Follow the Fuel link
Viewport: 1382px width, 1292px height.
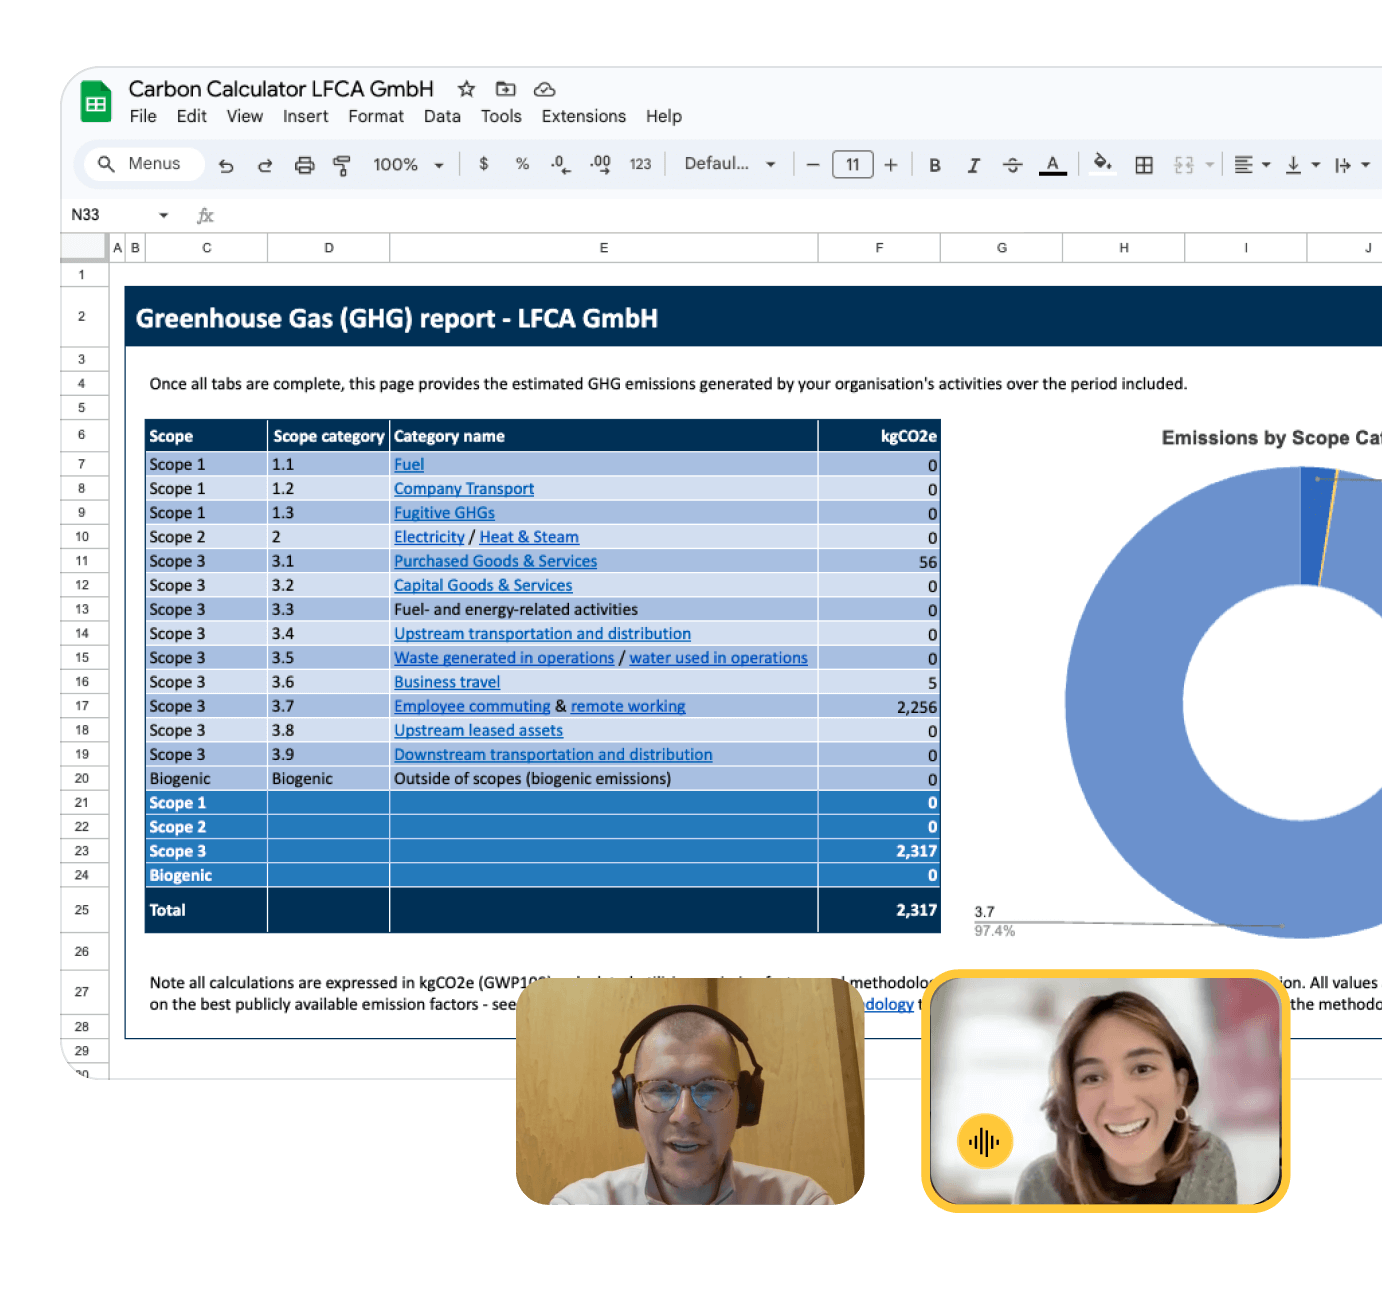(x=409, y=465)
